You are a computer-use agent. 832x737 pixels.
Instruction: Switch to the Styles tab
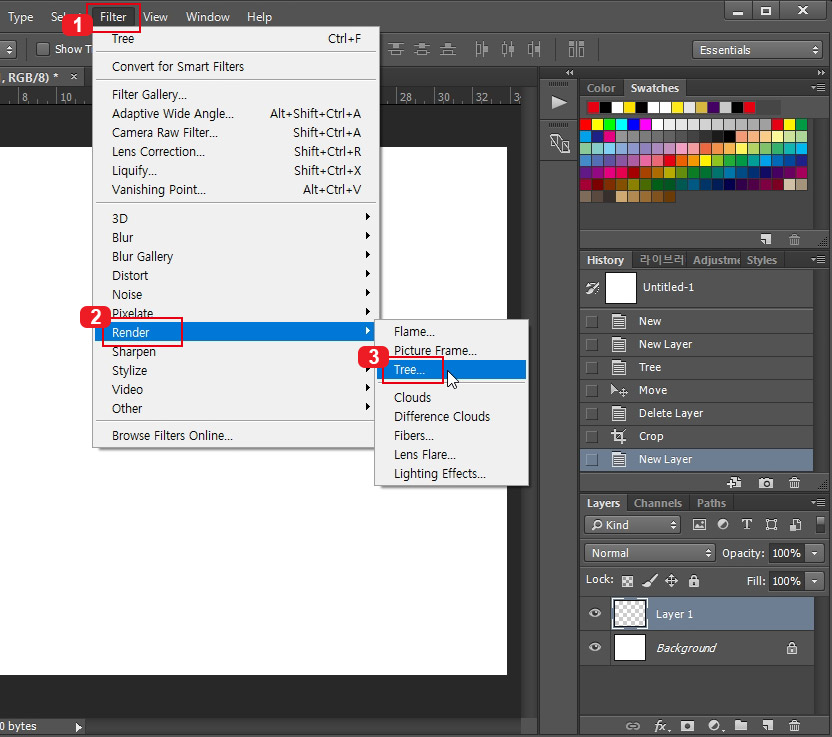pyautogui.click(x=761, y=260)
